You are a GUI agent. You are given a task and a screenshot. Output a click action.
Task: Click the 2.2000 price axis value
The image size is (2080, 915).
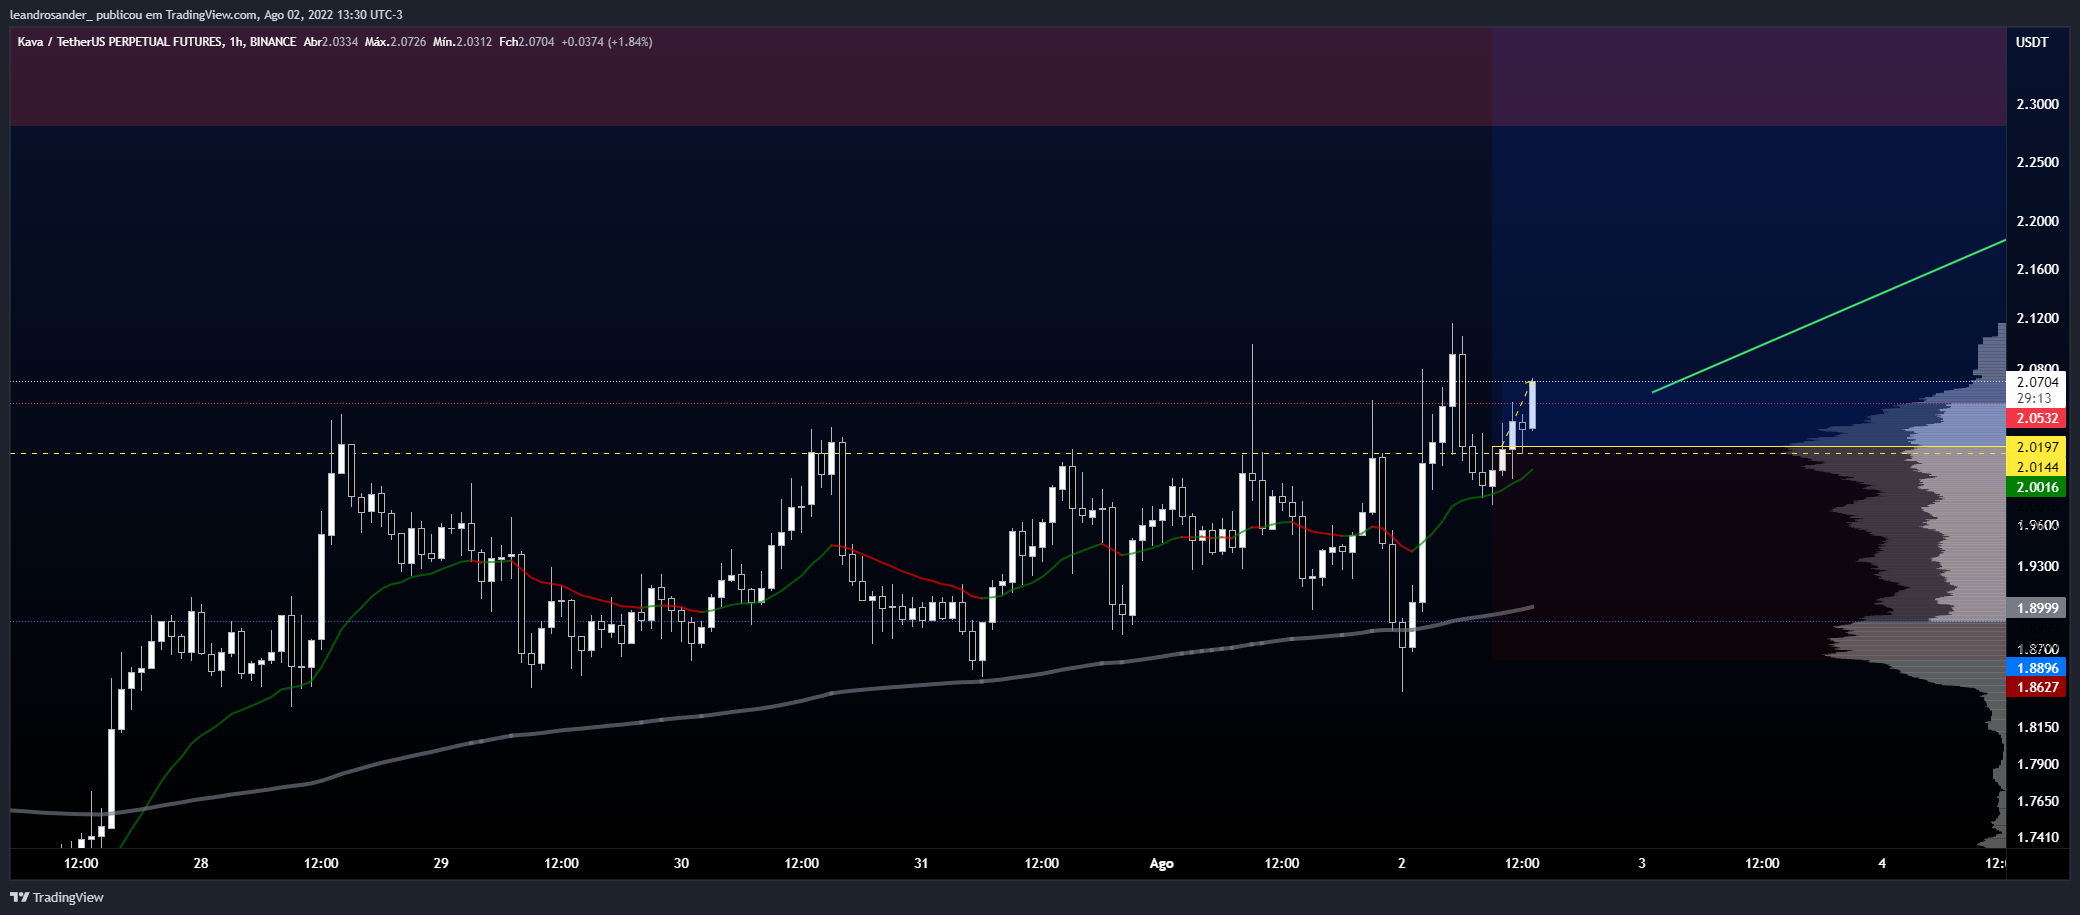point(2037,221)
